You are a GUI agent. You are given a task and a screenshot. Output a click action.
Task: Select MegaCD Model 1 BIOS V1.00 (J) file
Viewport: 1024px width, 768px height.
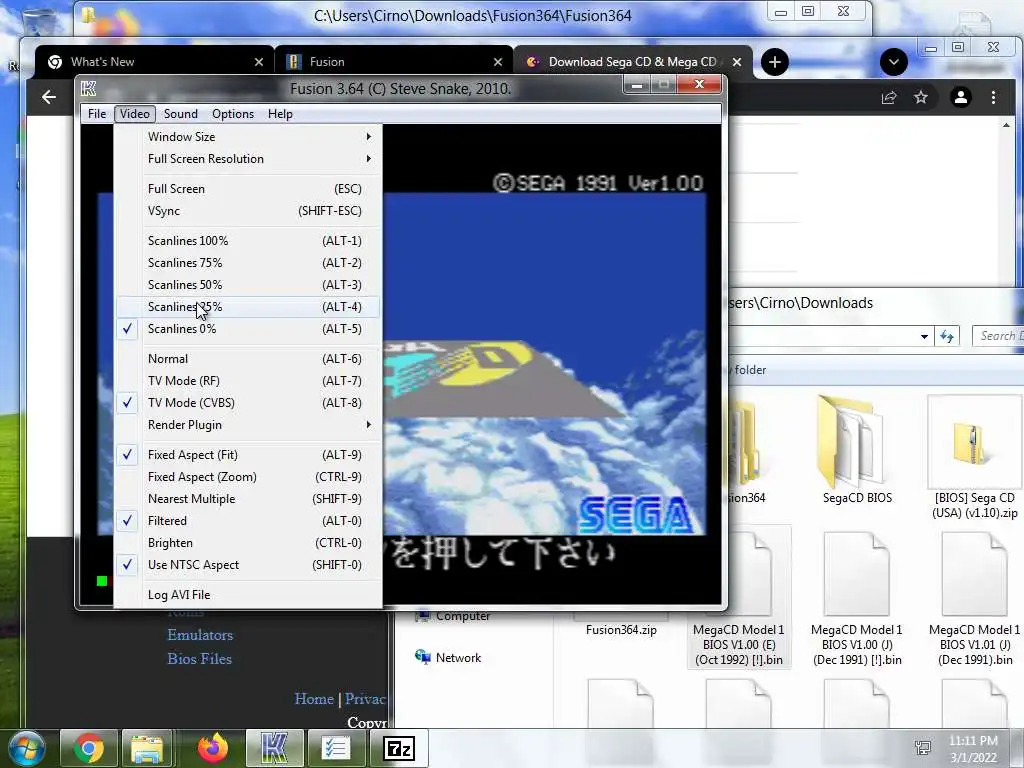857,598
